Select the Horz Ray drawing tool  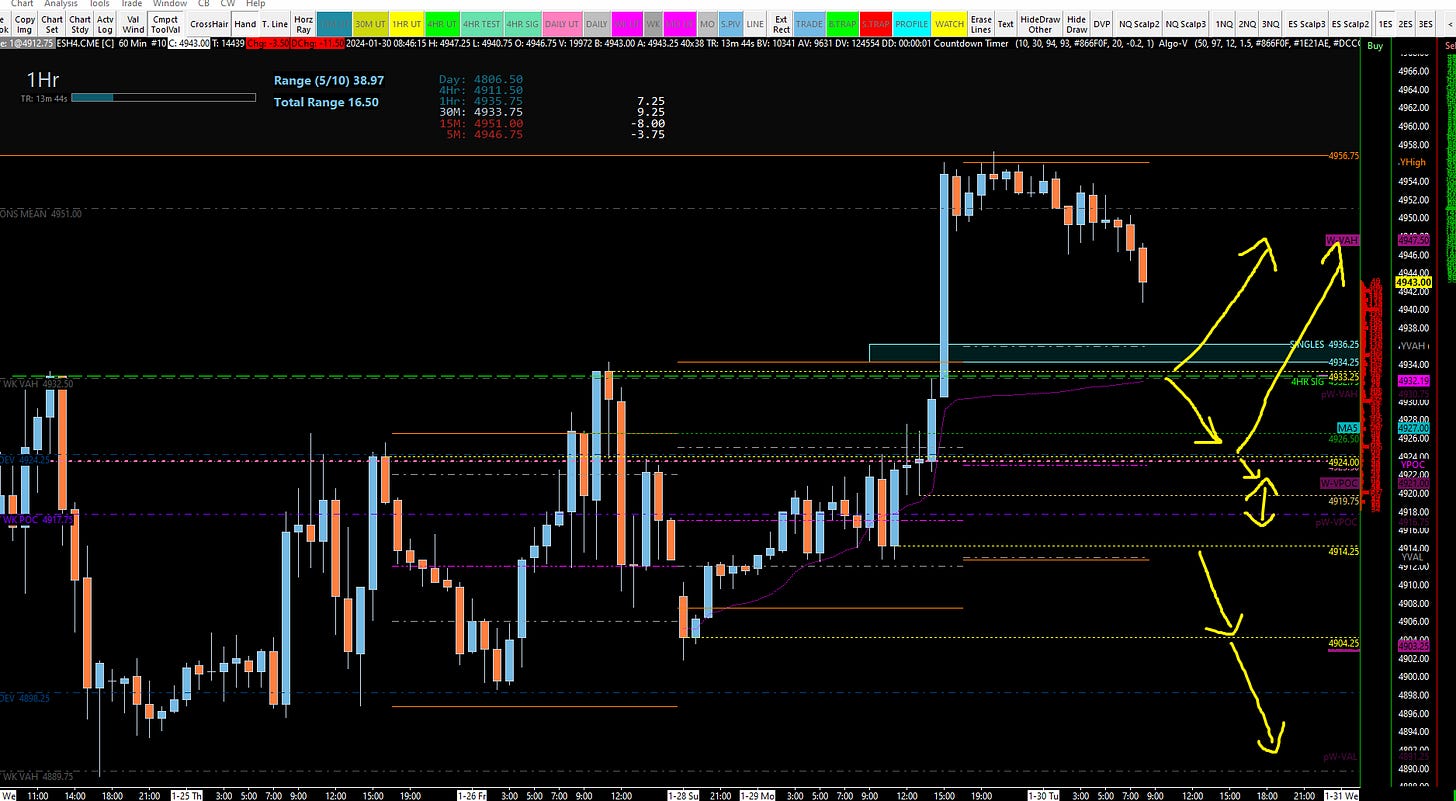point(304,24)
